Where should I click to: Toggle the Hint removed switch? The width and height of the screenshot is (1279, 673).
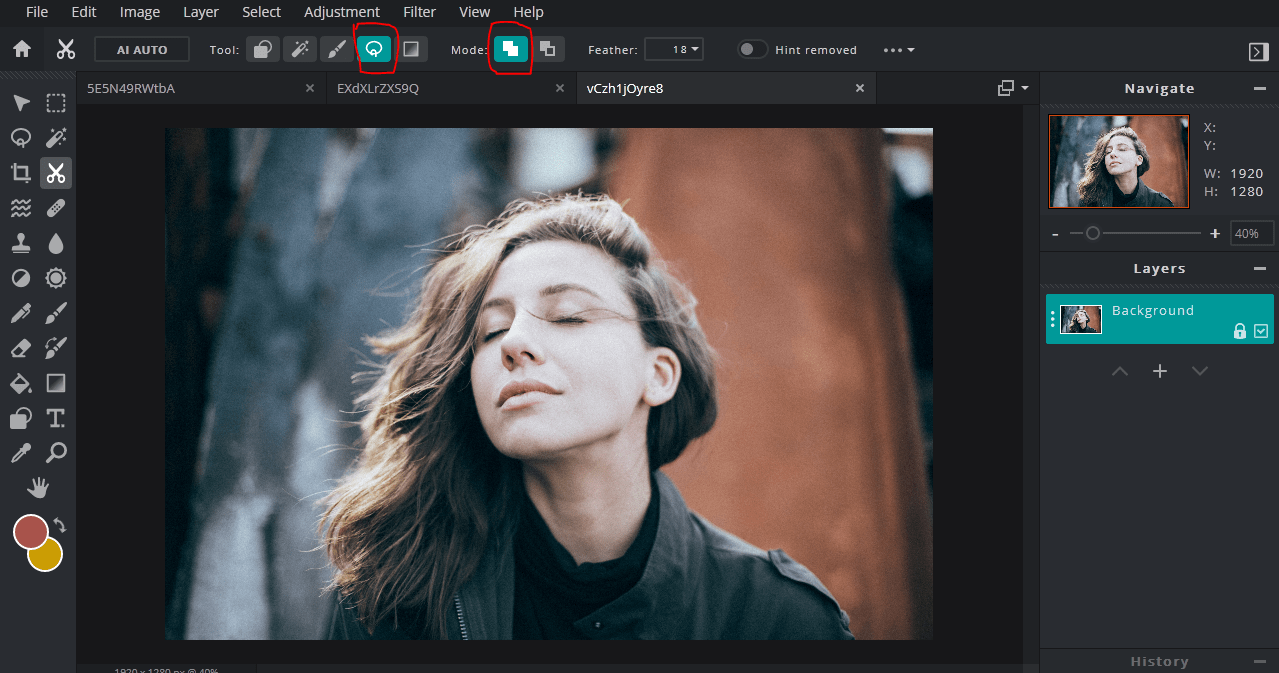752,48
